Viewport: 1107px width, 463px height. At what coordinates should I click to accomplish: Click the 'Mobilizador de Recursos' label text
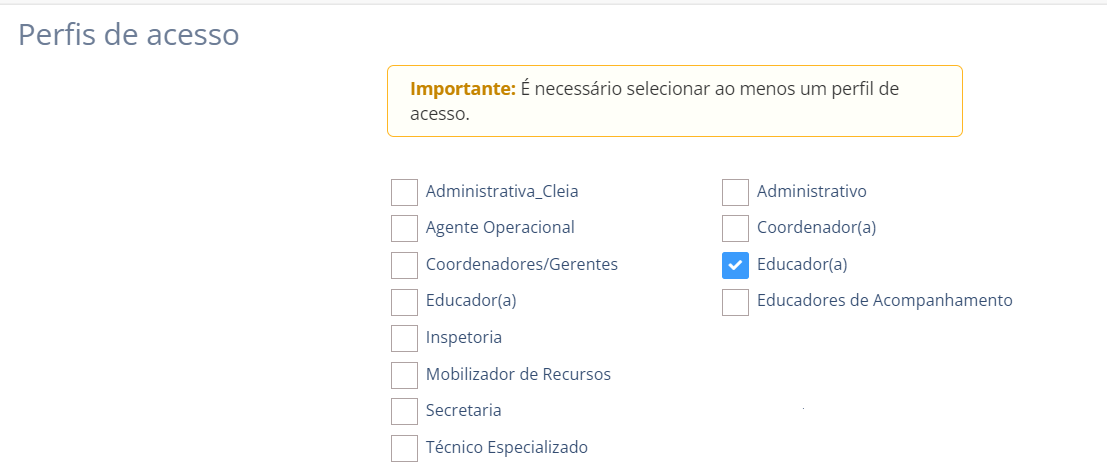[518, 375]
